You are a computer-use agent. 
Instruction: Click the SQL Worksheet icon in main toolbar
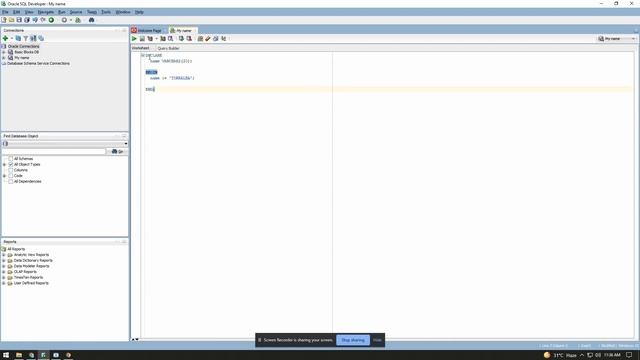pos(78,20)
